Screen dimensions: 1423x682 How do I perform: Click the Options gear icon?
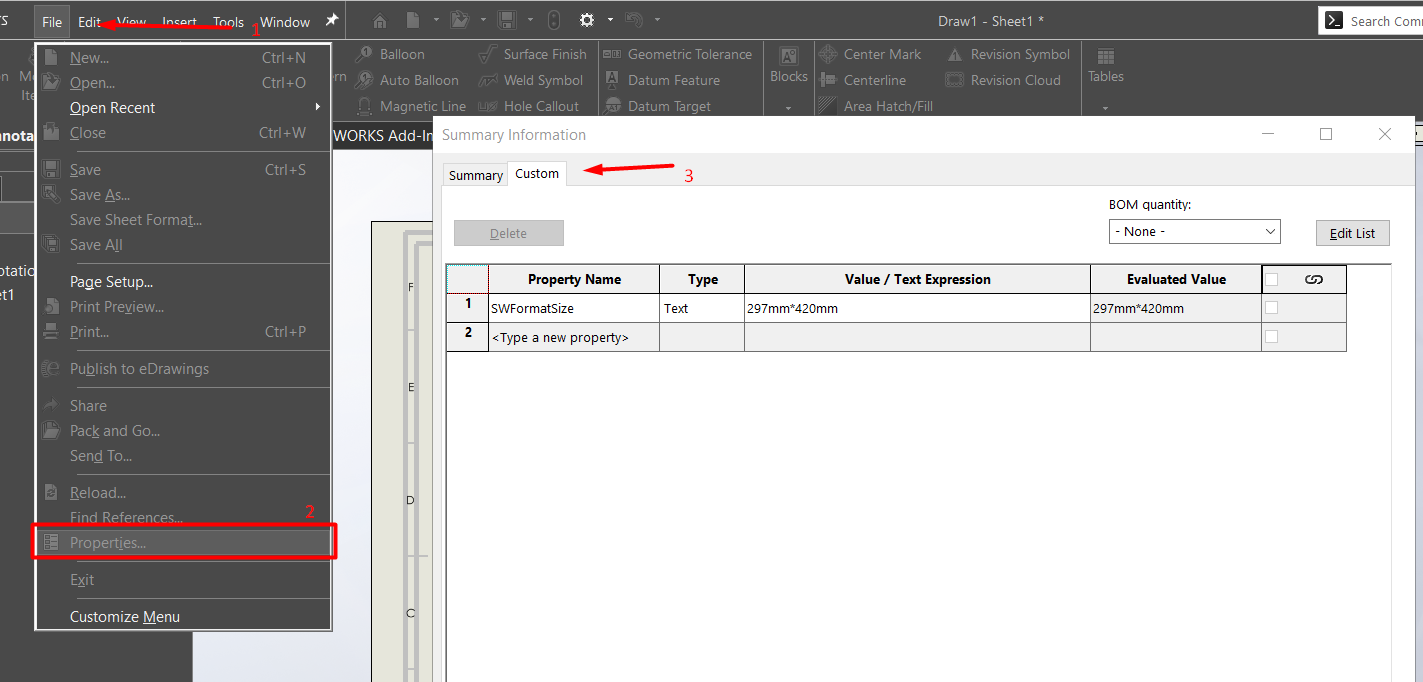(587, 21)
